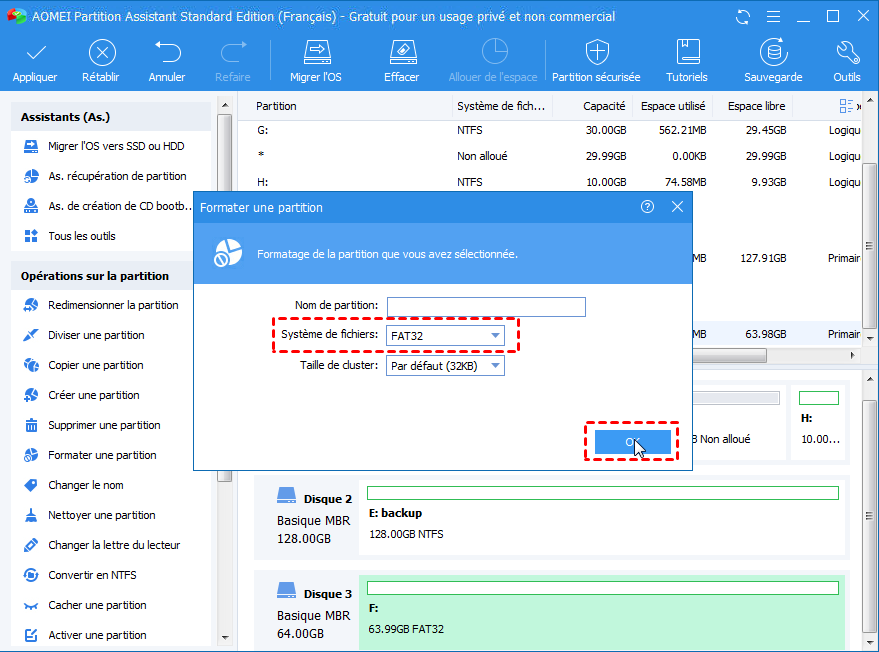Sort by the Espace utilisé column header
This screenshot has width=879, height=652.
673,106
